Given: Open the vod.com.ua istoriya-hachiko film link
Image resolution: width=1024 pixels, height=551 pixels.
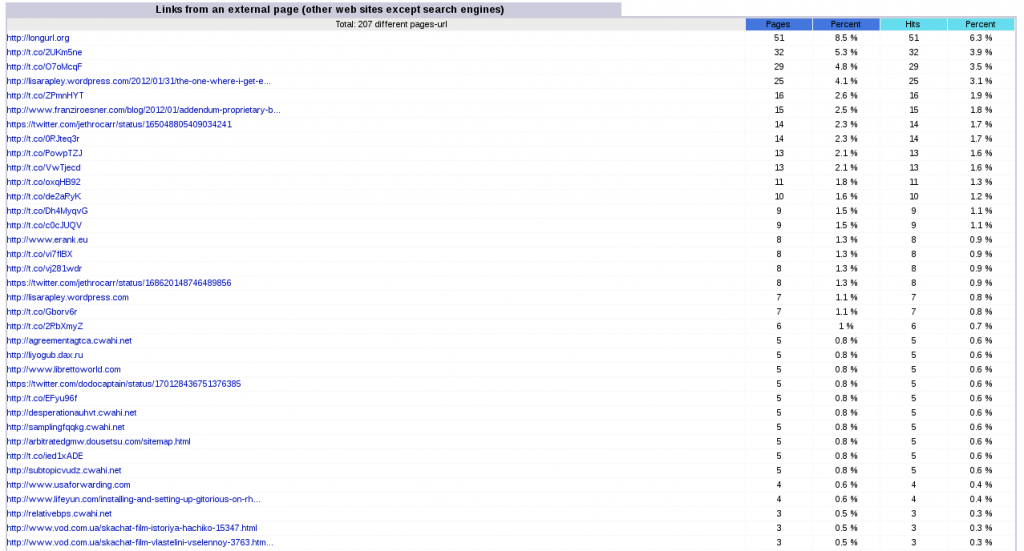Looking at the screenshot, I should pos(132,527).
